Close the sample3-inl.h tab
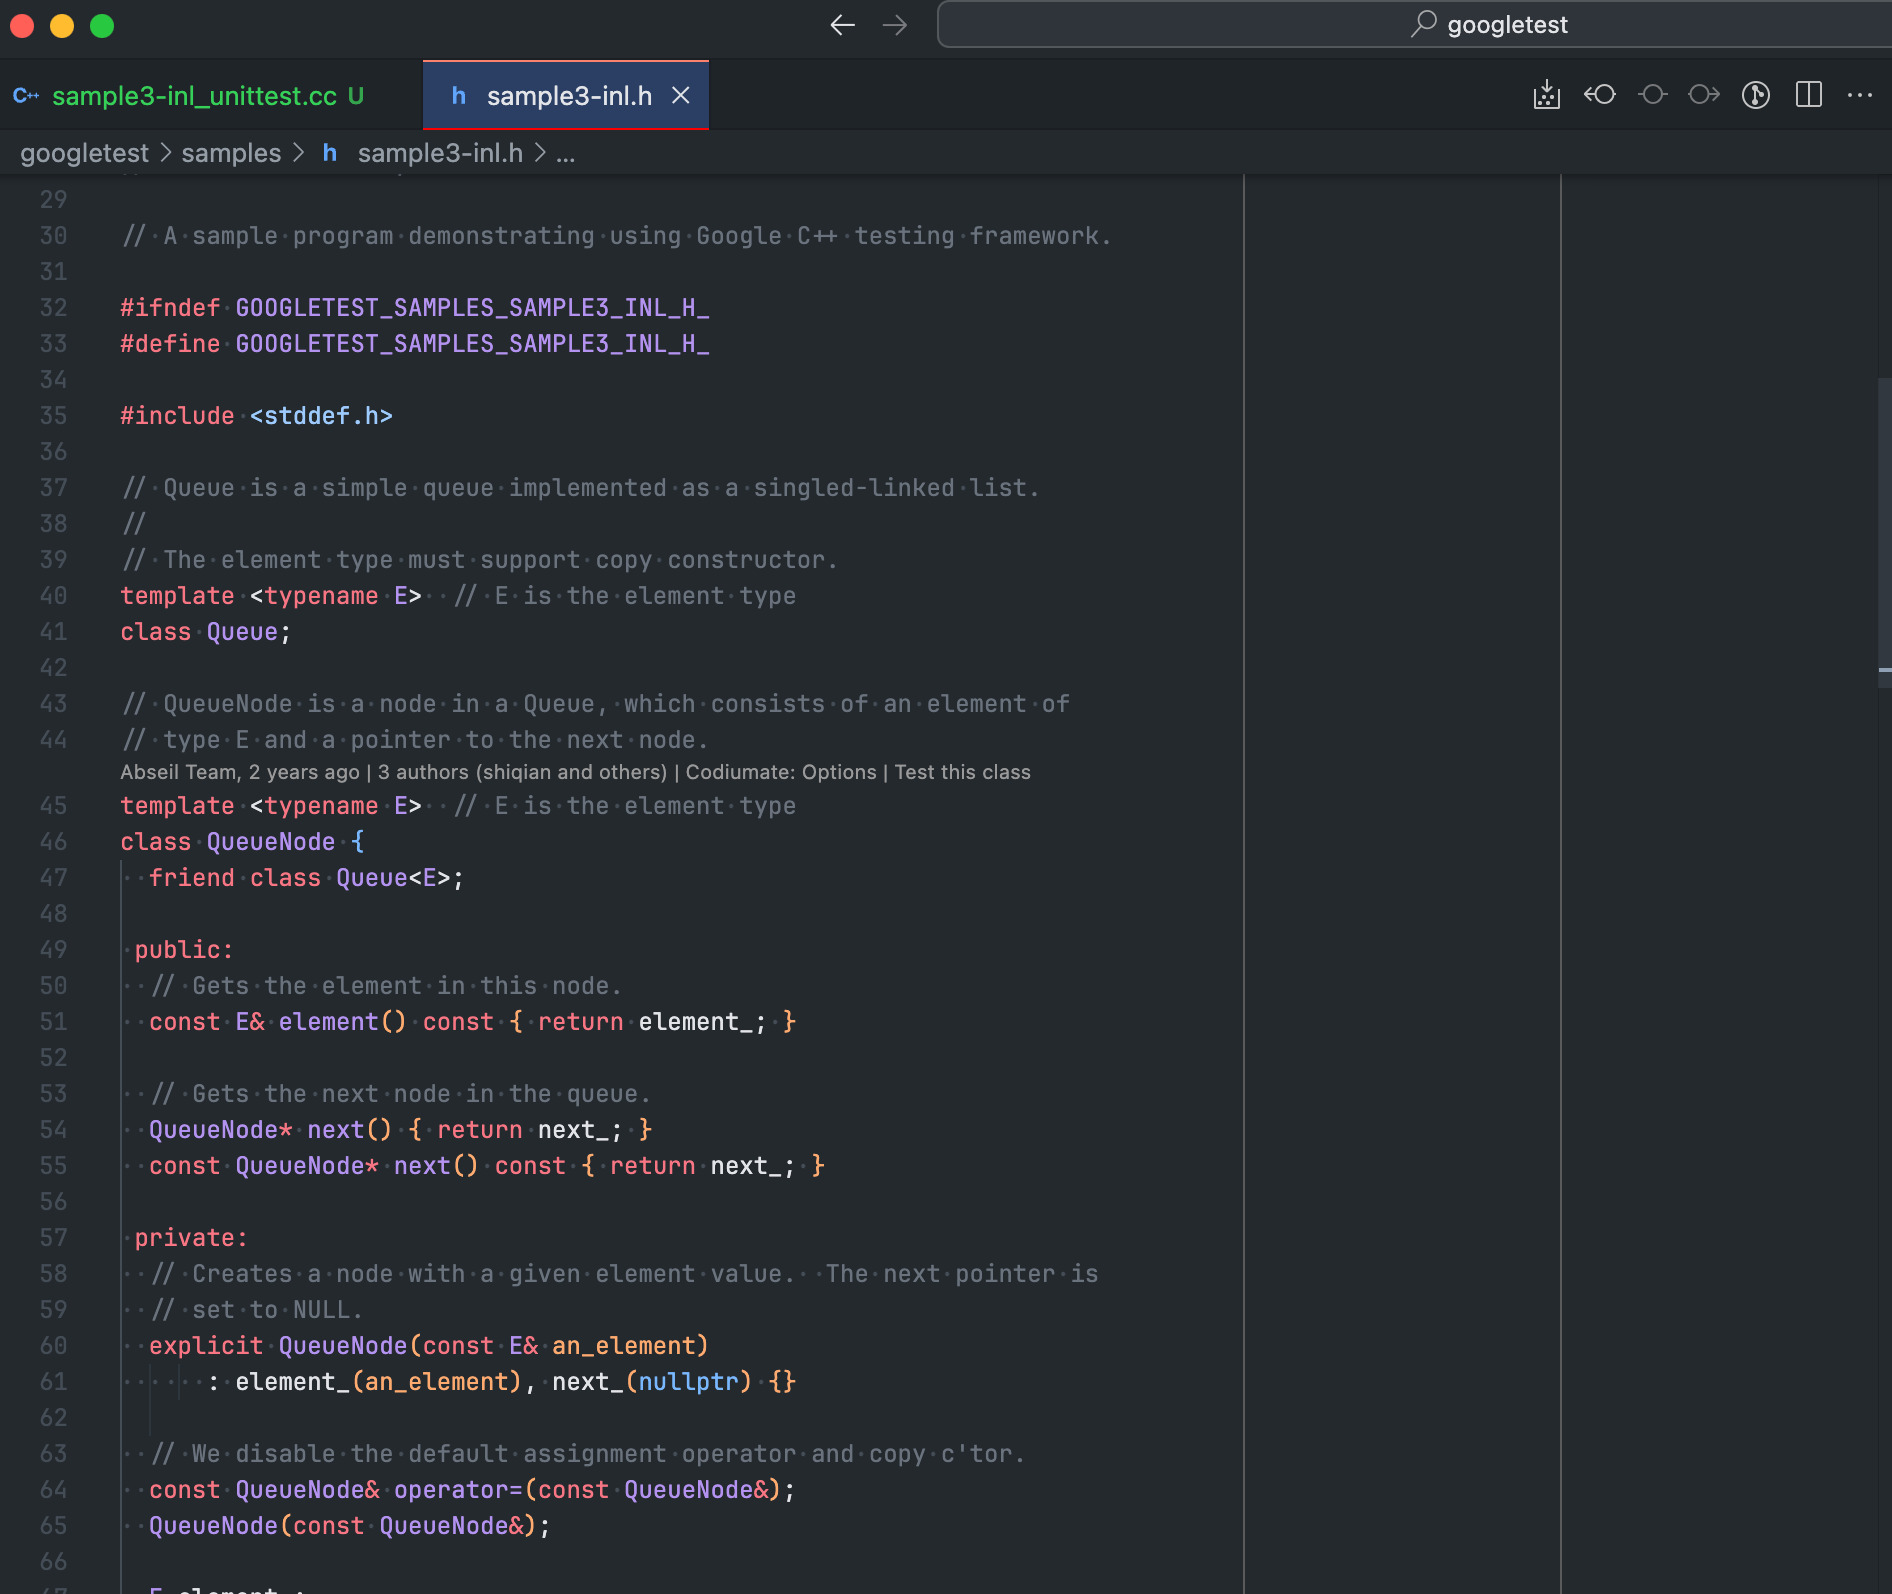Image resolution: width=1892 pixels, height=1594 pixels. (x=681, y=96)
